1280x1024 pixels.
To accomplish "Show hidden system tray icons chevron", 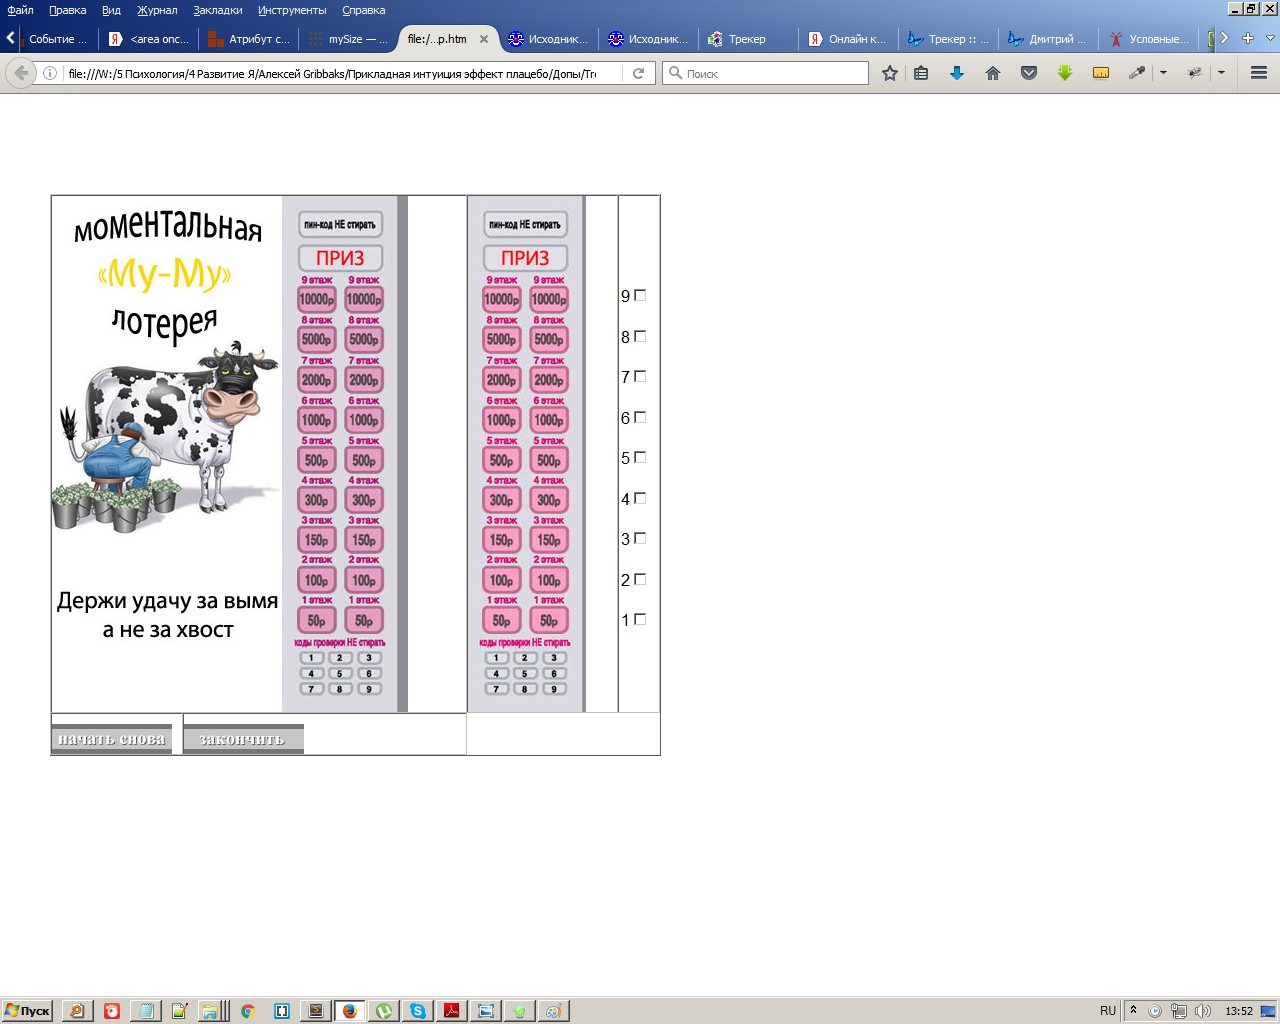I will 1133,1011.
